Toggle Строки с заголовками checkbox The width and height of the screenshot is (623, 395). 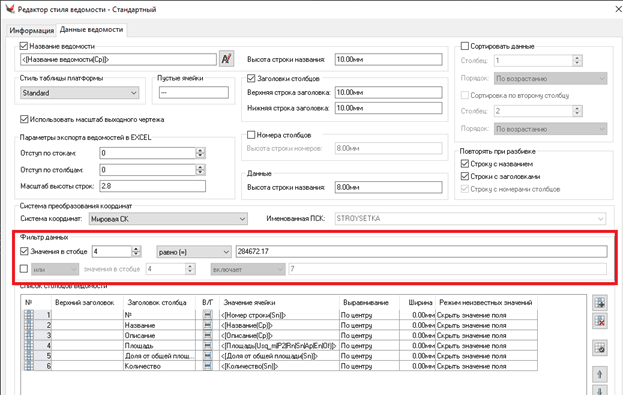pyautogui.click(x=464, y=176)
